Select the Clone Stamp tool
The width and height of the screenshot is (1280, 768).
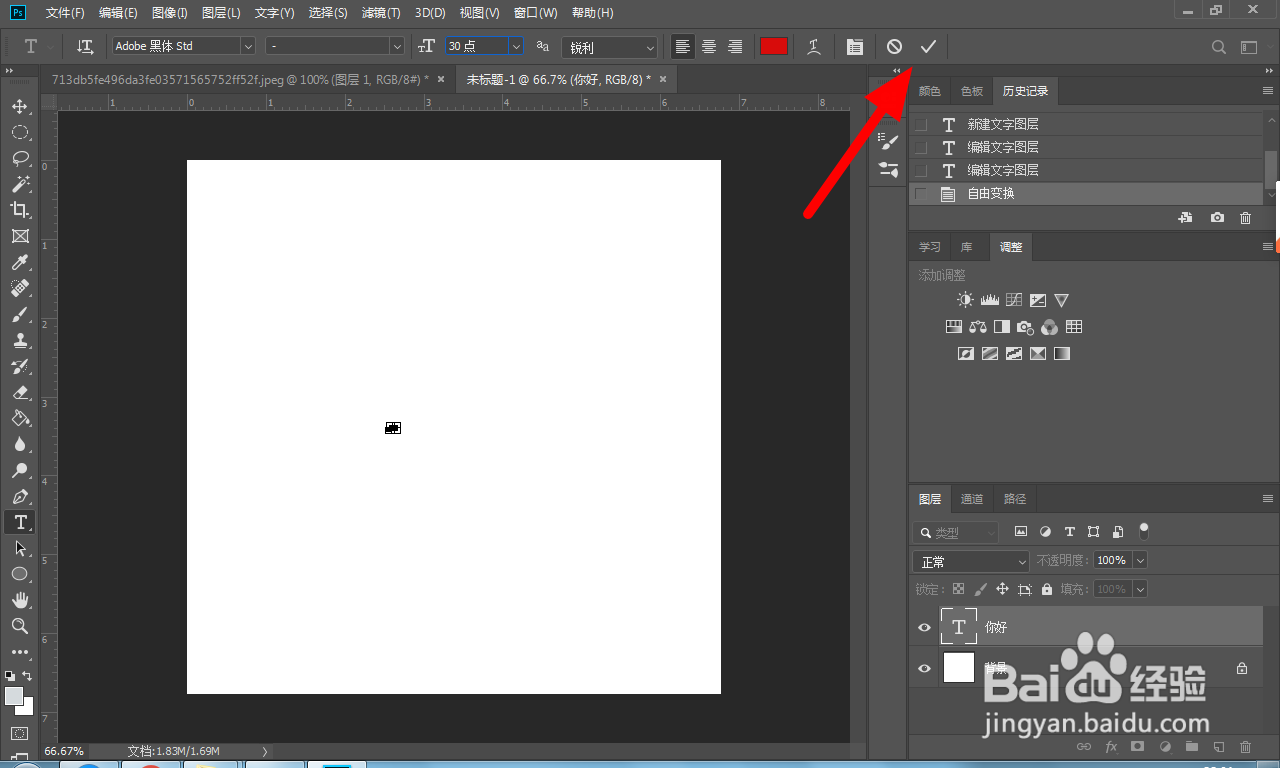click(19, 340)
